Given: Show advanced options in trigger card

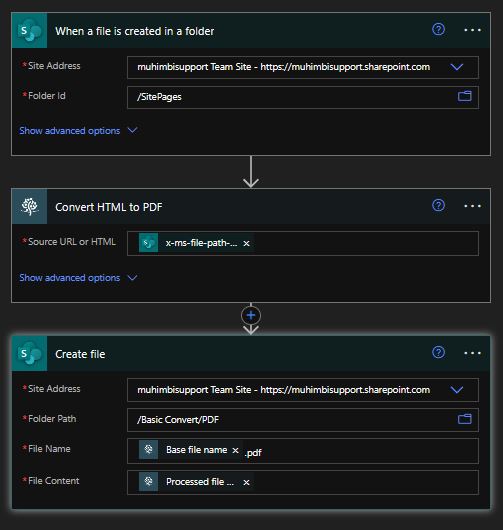Looking at the screenshot, I should tap(78, 131).
